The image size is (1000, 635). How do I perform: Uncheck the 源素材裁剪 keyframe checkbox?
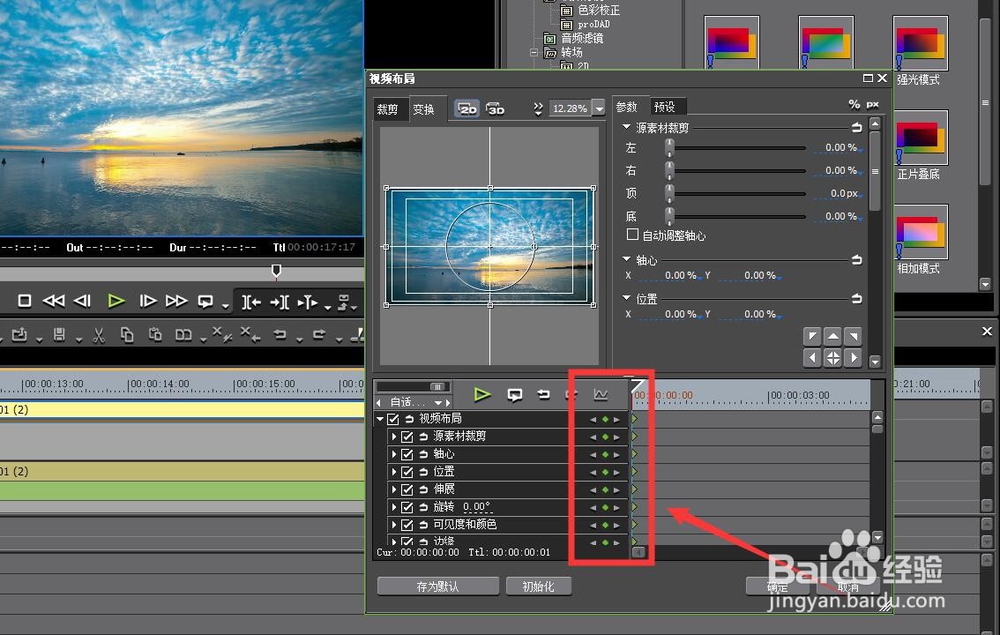click(407, 437)
